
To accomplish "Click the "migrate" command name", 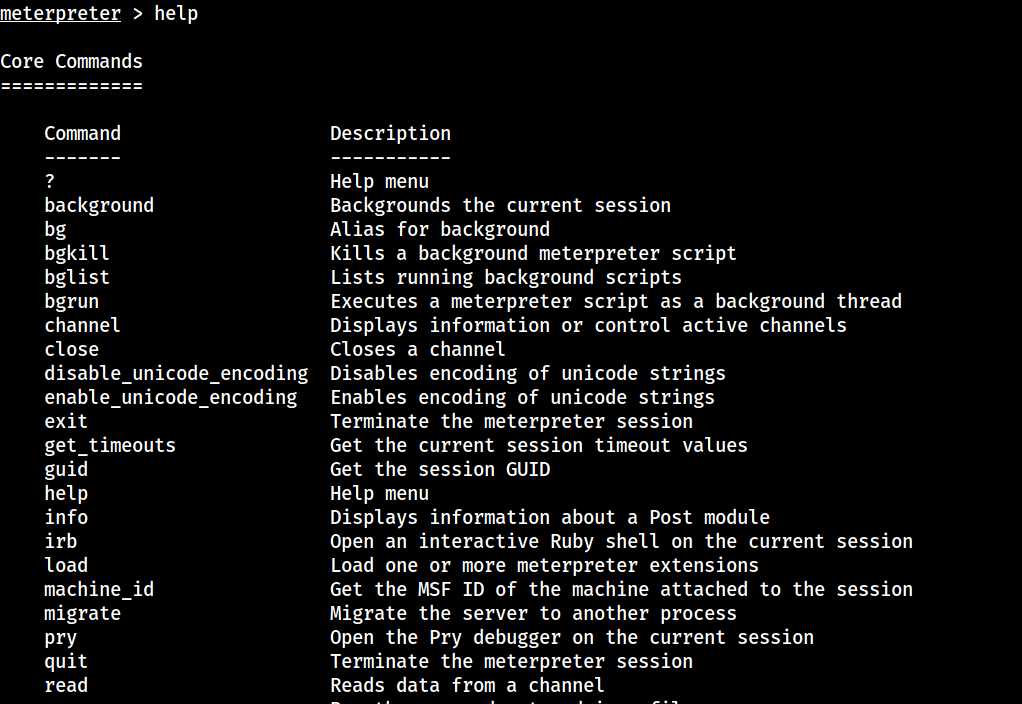I will tap(82, 614).
